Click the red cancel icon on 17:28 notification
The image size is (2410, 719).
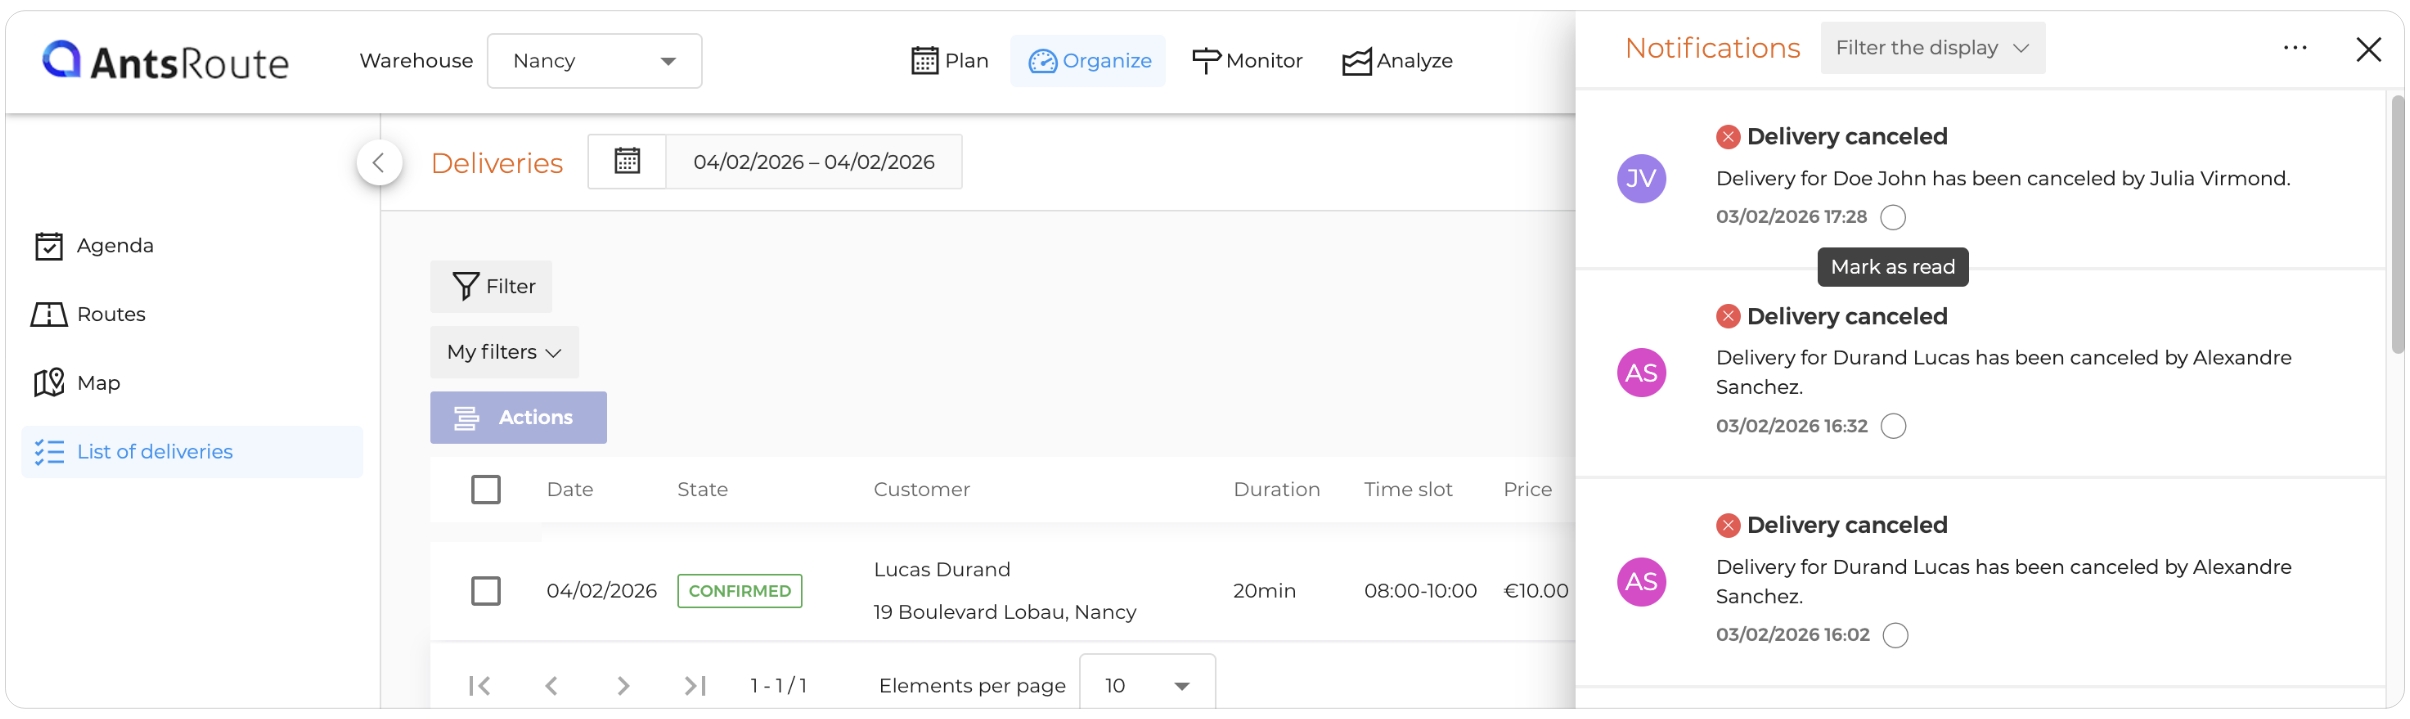[x=1728, y=137]
